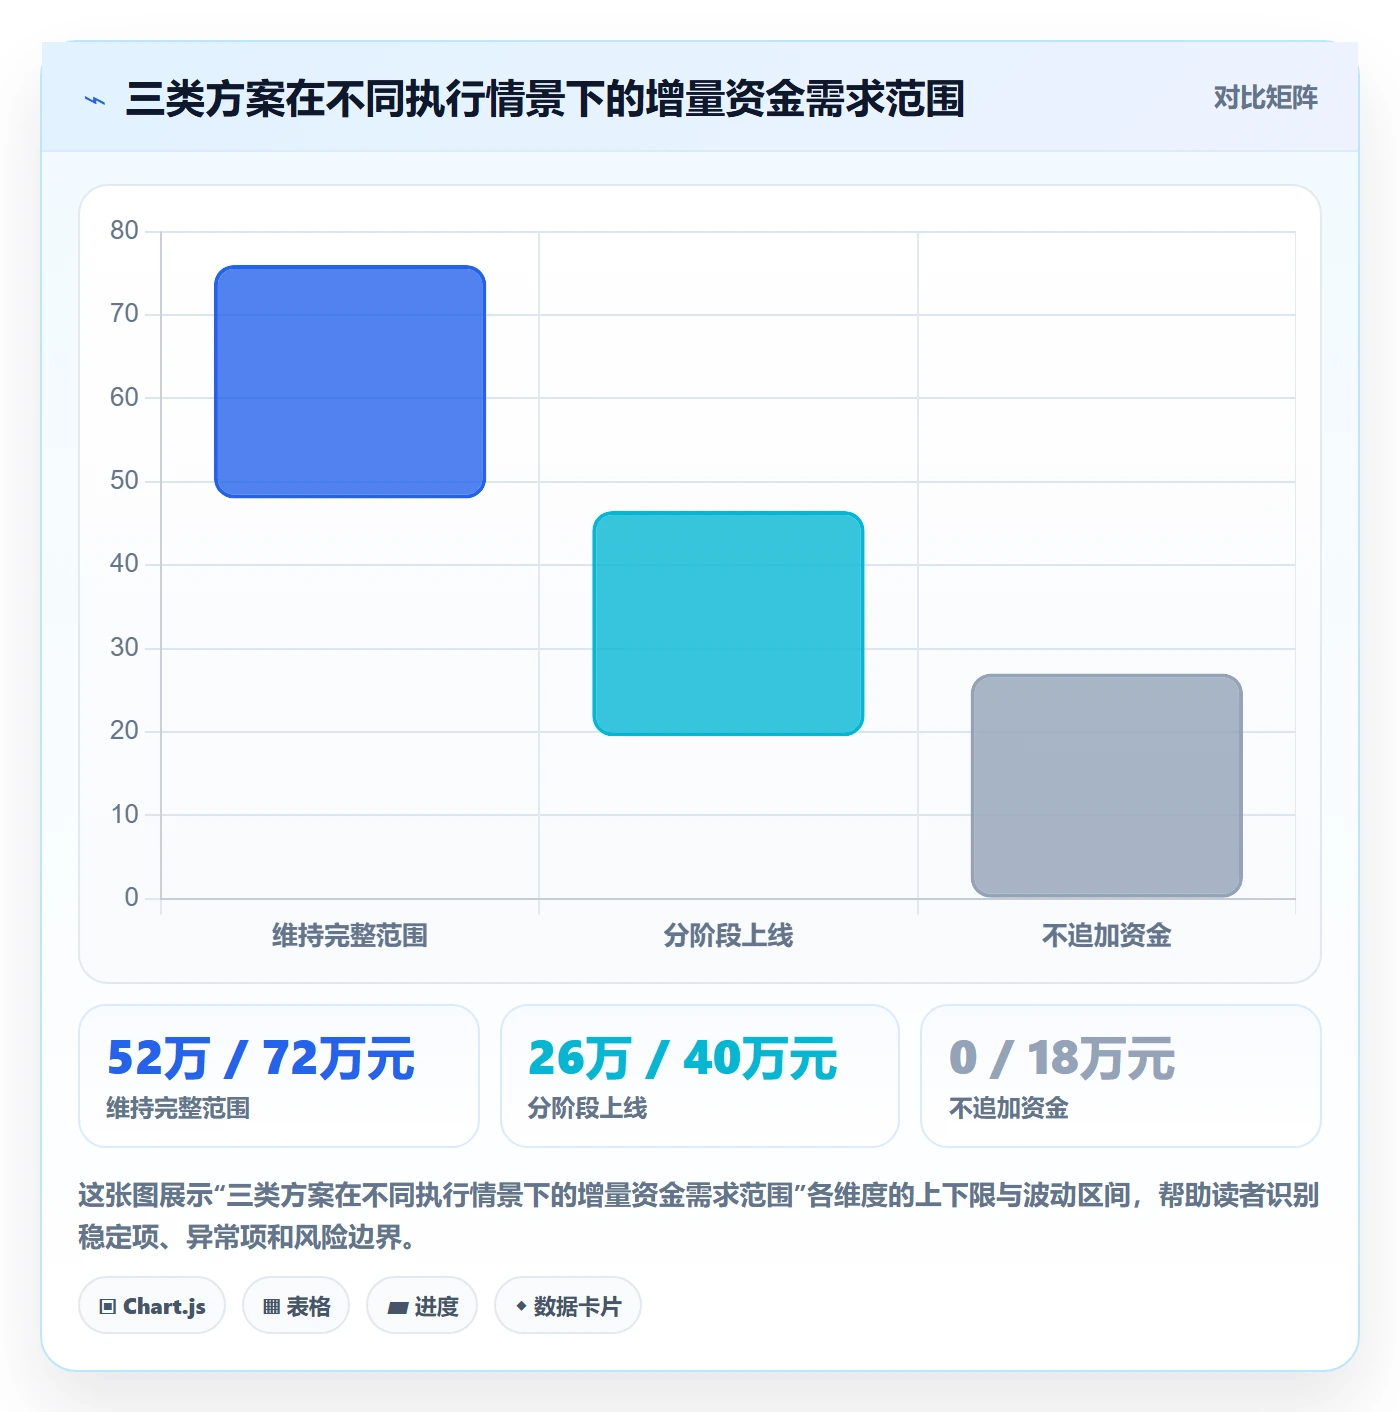
Task: Click the lightning icon beside the title
Action: coord(95,100)
